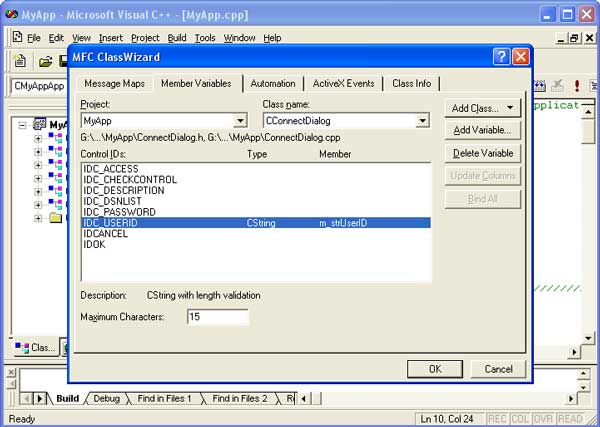
Task: Open the Find in Files 2 tab
Action: click(x=240, y=399)
